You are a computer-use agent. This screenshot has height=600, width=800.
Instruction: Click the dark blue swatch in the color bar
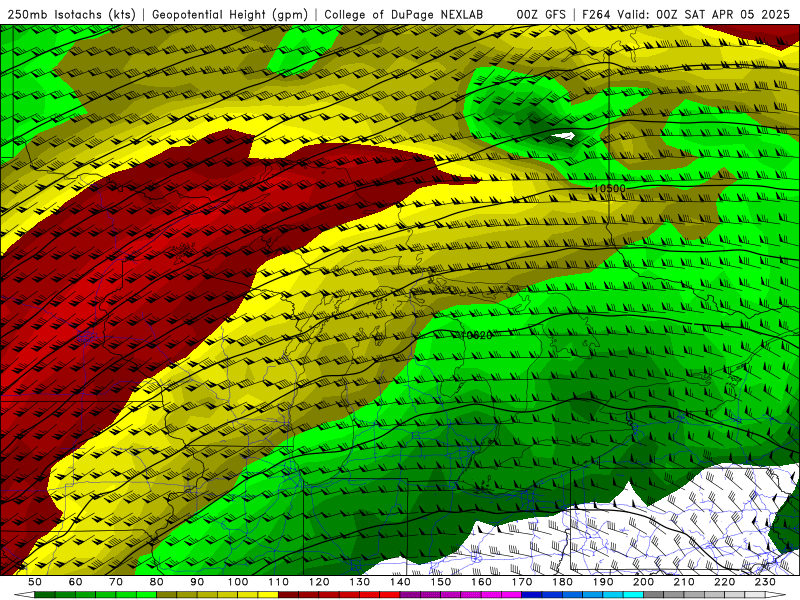[532, 595]
